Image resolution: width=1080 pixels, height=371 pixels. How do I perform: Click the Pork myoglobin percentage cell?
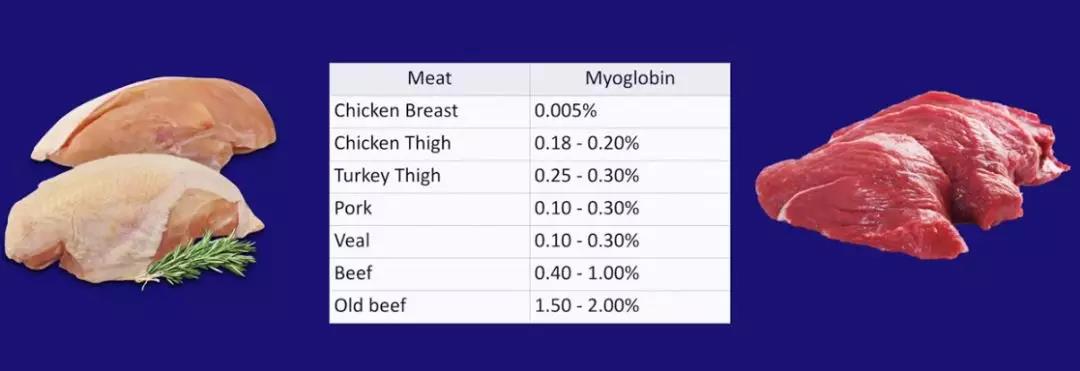pyautogui.click(x=630, y=209)
